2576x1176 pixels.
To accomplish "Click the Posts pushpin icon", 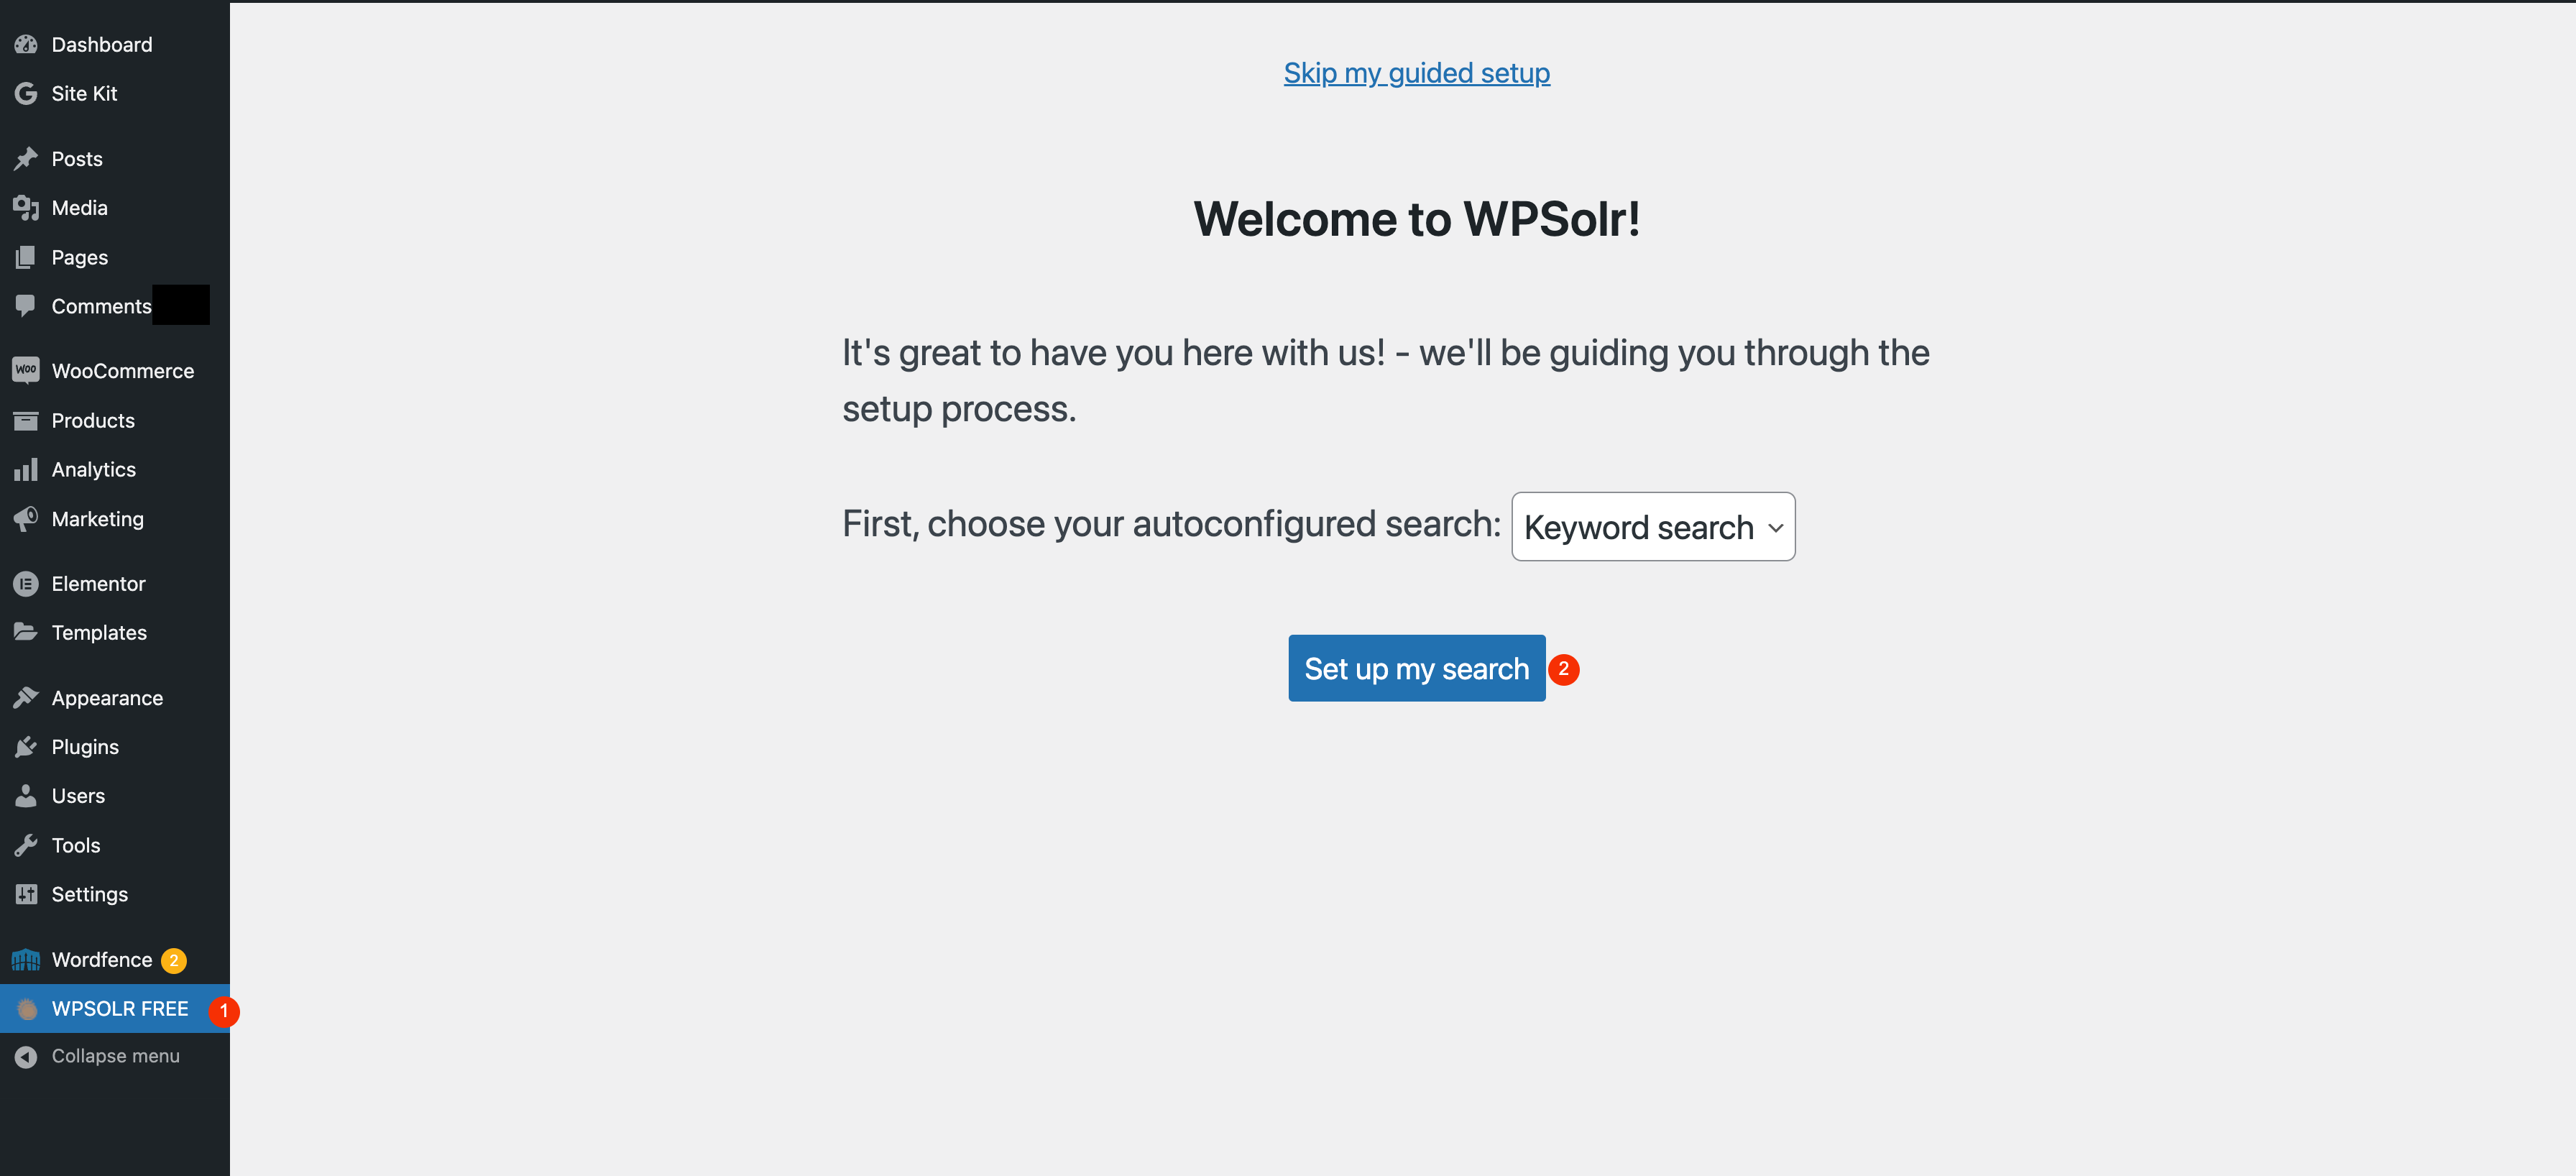I will [26, 159].
